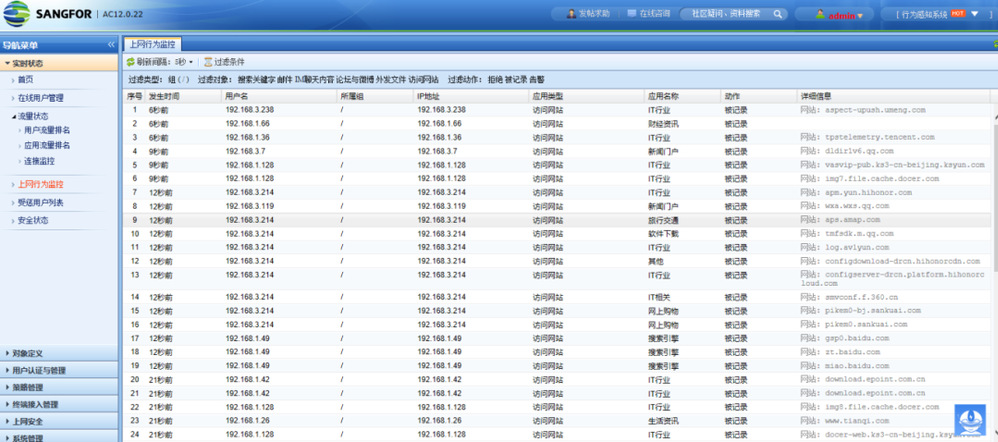The image size is (998, 442).
Task: Click the Sangfor logo icon
Action: pyautogui.click(x=15, y=15)
